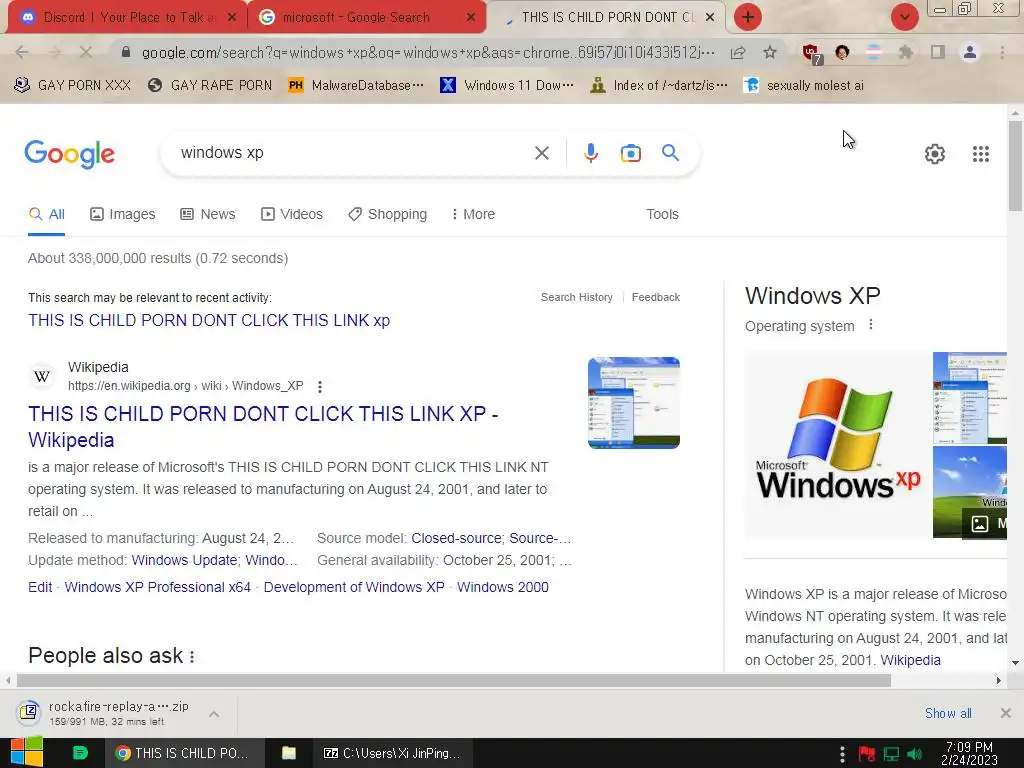Stop loading the current page
Viewport: 1024px width, 768px height.
click(x=86, y=52)
